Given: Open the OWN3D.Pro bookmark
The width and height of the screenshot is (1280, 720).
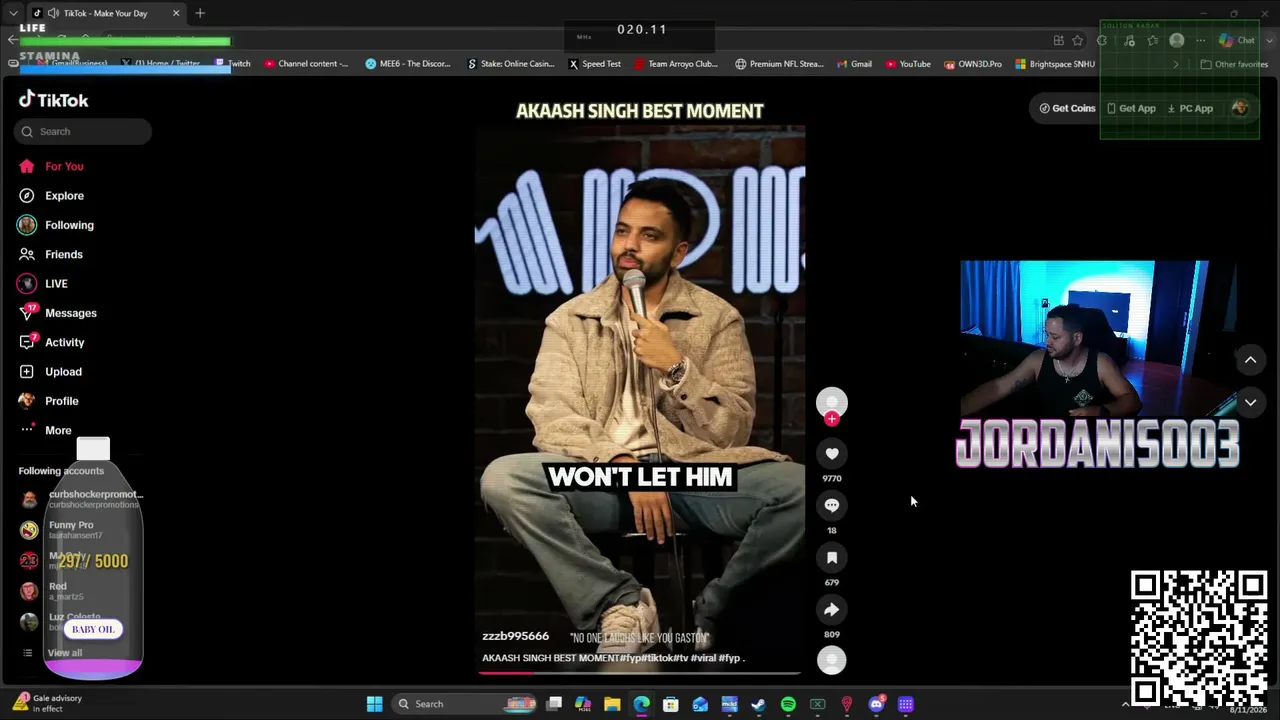Looking at the screenshot, I should (x=972, y=64).
